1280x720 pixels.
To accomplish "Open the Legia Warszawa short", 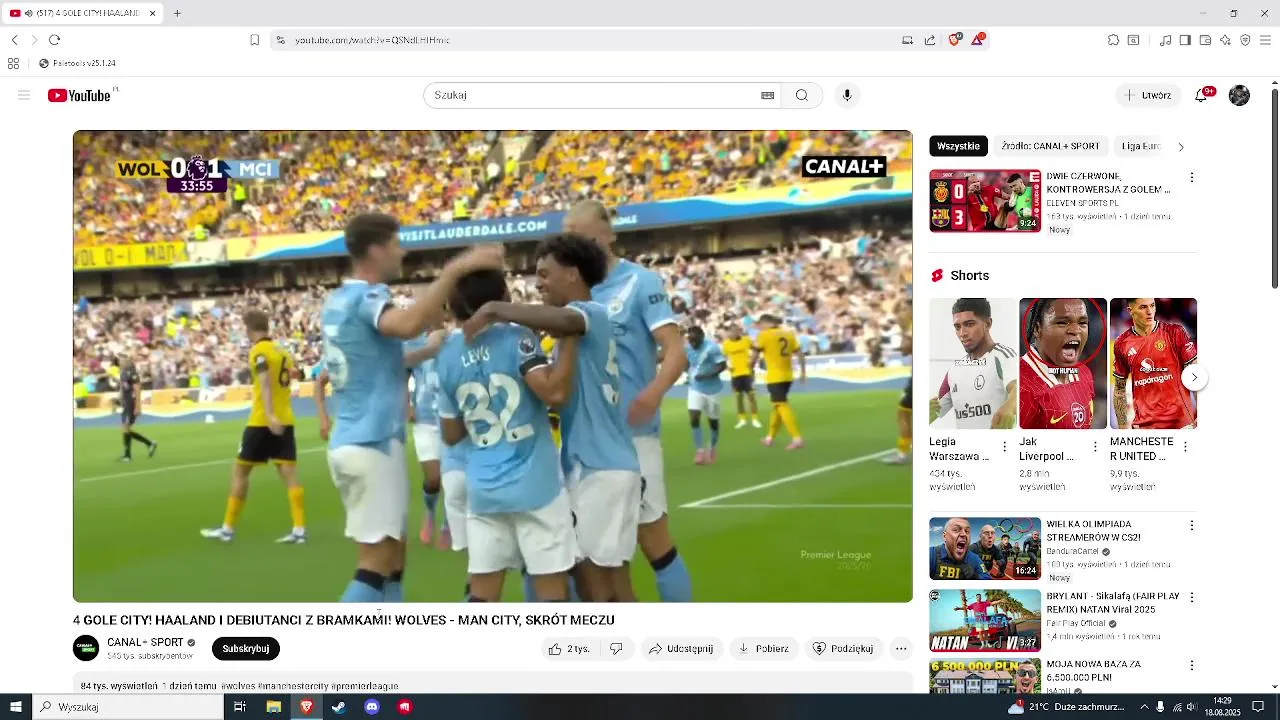I will coord(973,363).
